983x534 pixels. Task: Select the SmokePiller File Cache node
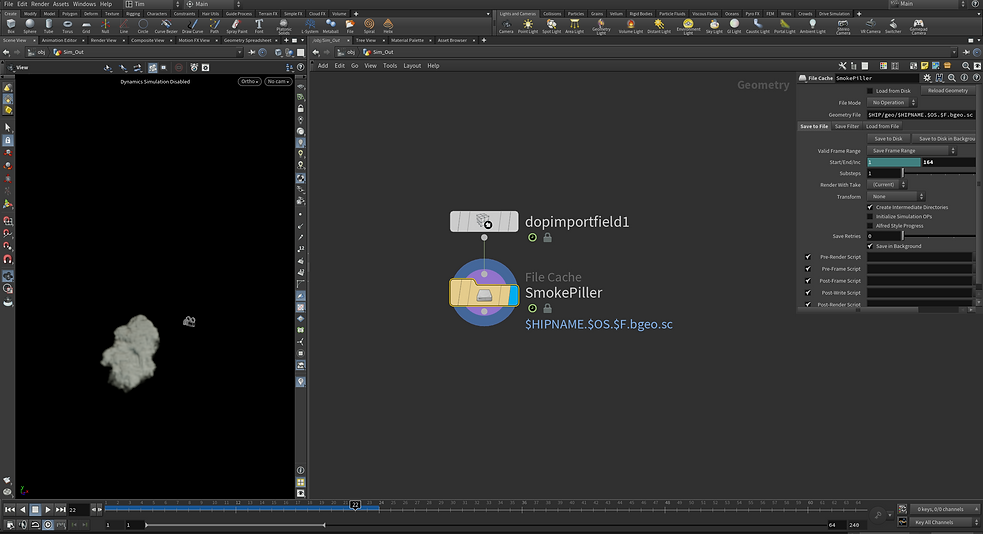coord(484,293)
